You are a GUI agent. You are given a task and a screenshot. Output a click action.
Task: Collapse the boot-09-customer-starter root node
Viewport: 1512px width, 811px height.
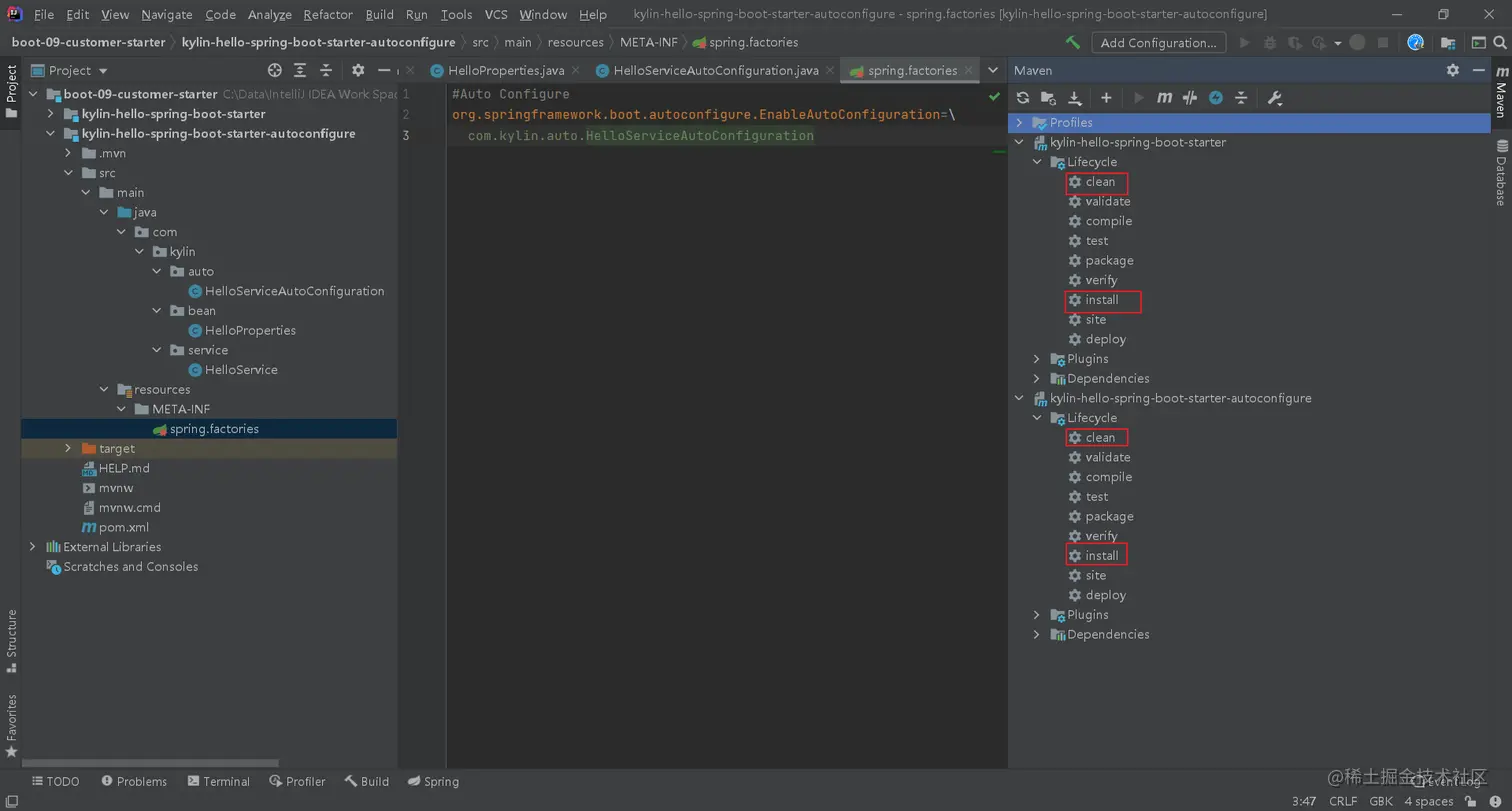pyautogui.click(x=35, y=94)
